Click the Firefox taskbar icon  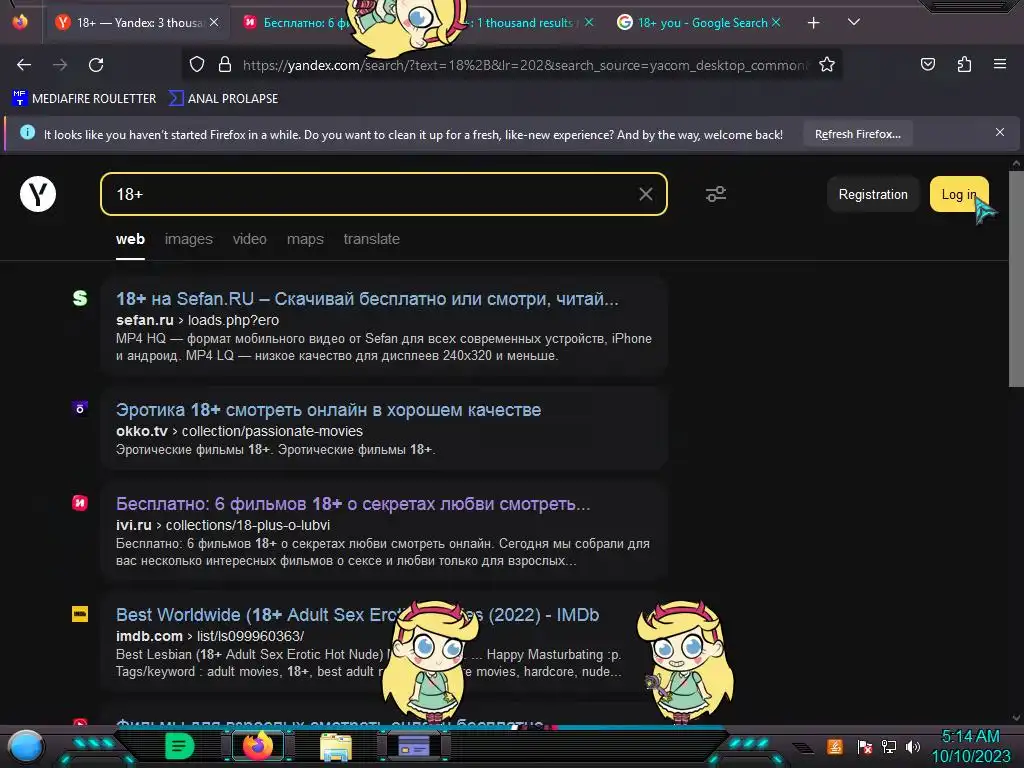coord(258,746)
